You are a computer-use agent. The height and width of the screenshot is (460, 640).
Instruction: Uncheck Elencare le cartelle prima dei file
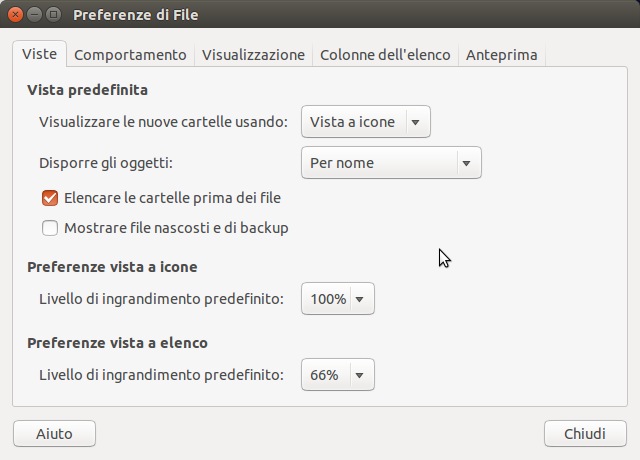tap(50, 198)
